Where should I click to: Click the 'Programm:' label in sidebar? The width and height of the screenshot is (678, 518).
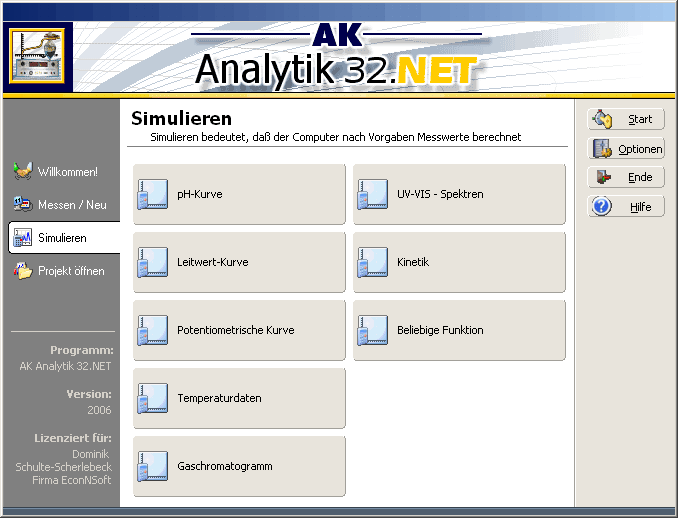82,350
